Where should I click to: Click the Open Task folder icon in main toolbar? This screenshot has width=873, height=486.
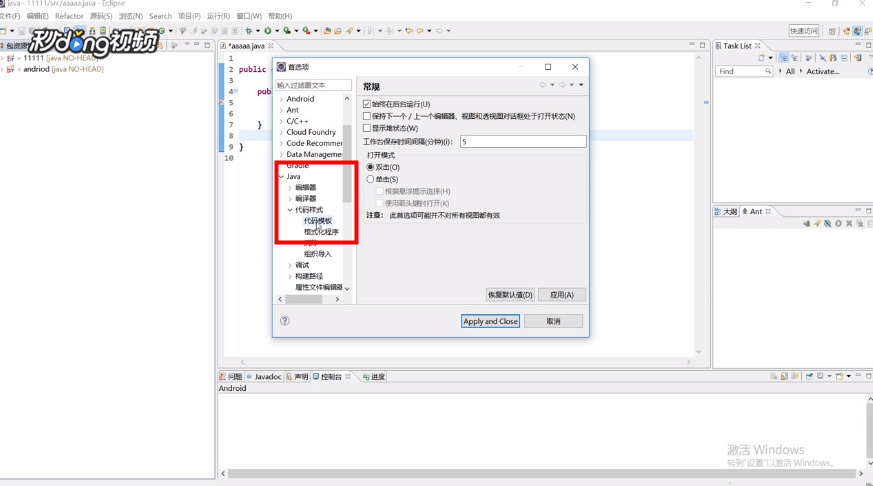point(338,31)
